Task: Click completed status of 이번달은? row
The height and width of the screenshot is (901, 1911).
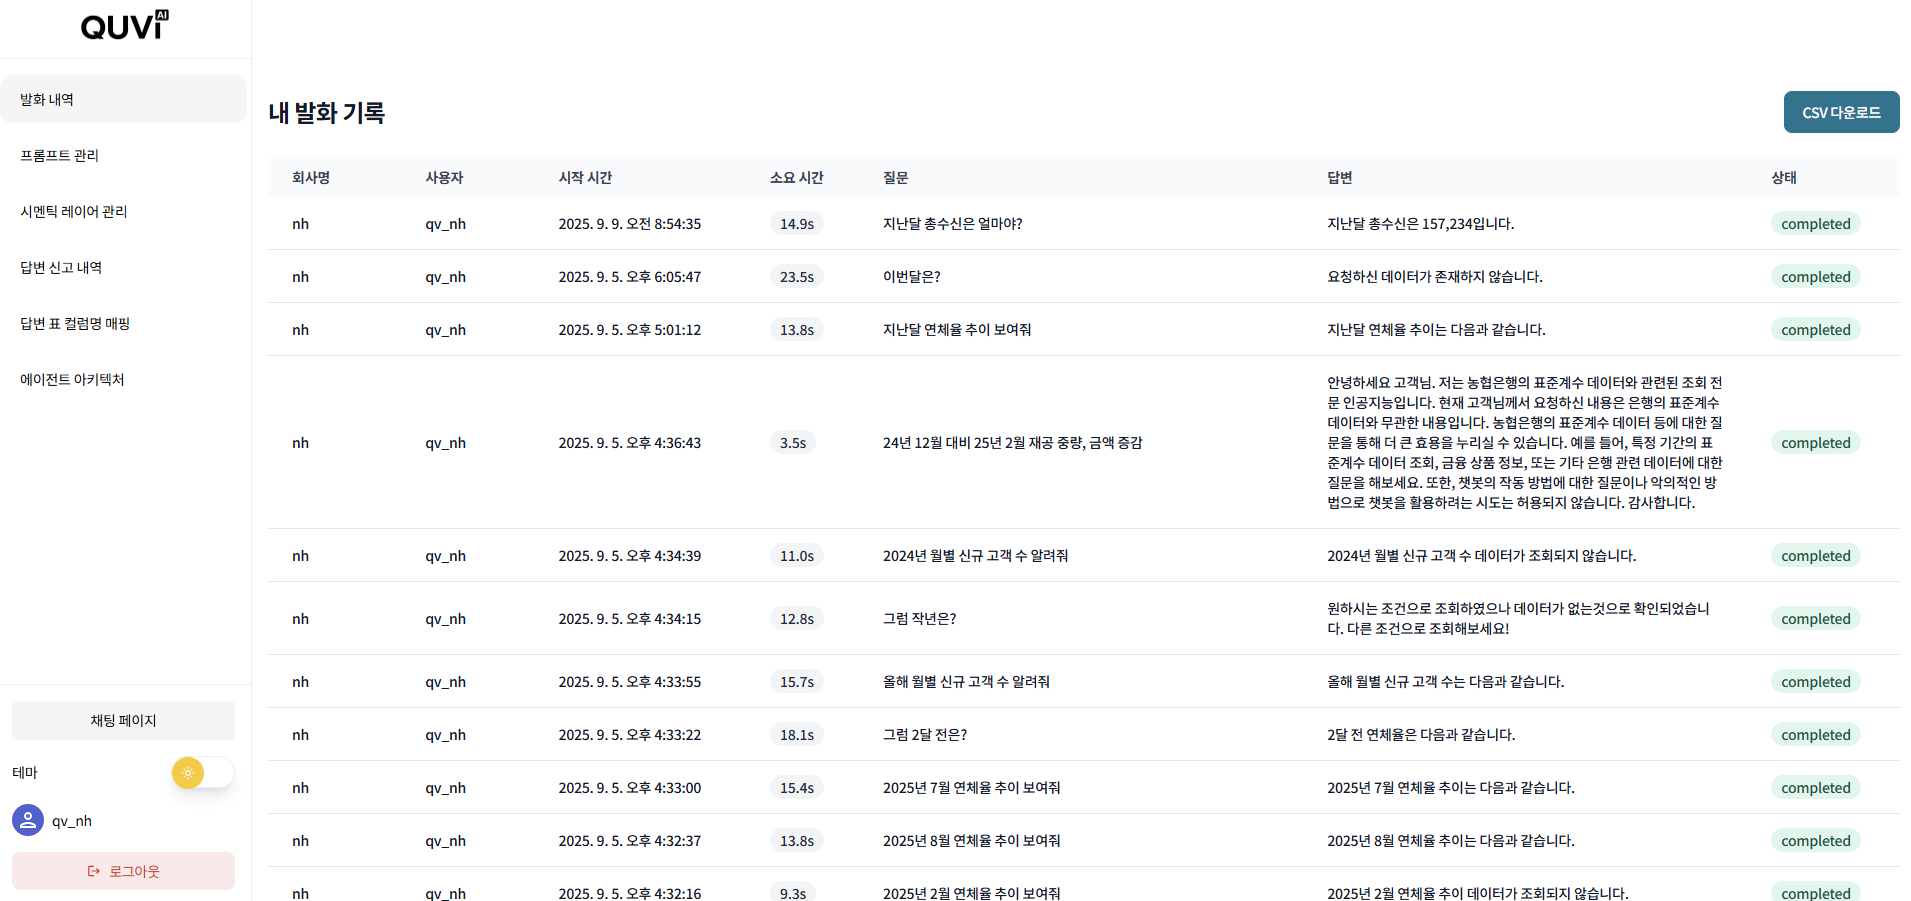Action: point(1815,277)
